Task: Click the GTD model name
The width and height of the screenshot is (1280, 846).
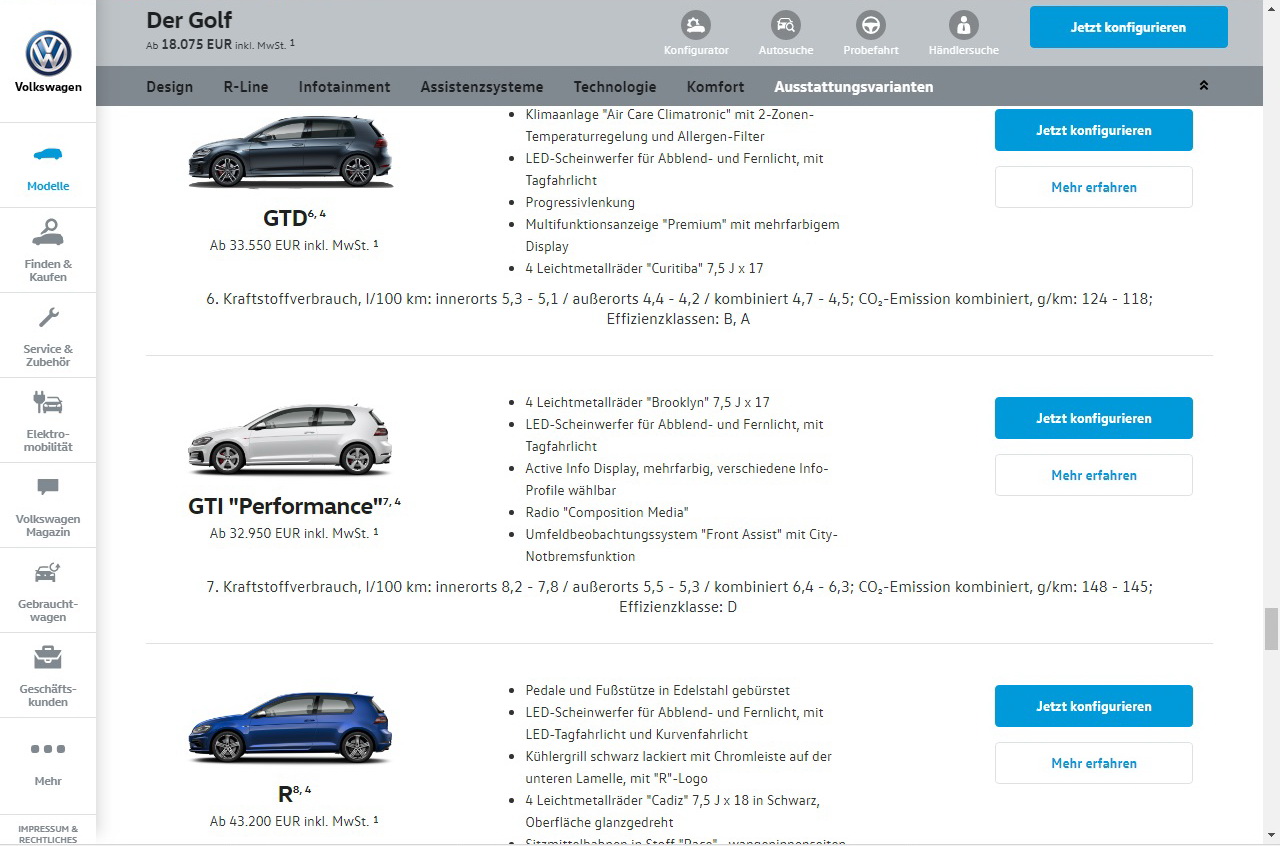Action: click(285, 219)
